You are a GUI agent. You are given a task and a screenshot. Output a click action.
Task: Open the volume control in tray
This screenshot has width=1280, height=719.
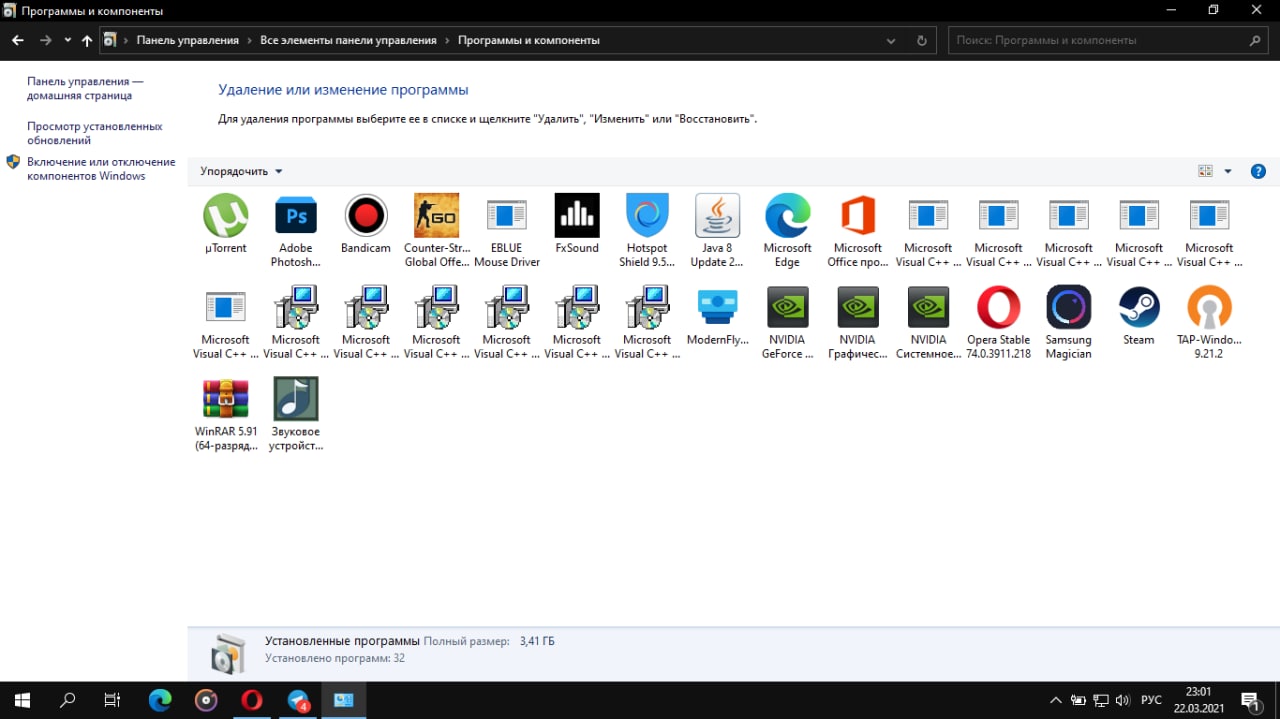(x=1122, y=700)
